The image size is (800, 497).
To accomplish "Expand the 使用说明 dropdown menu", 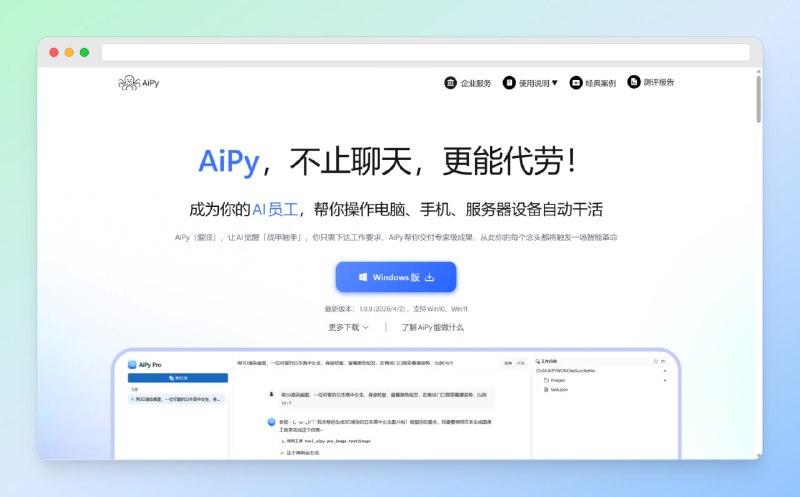I will 530,83.
